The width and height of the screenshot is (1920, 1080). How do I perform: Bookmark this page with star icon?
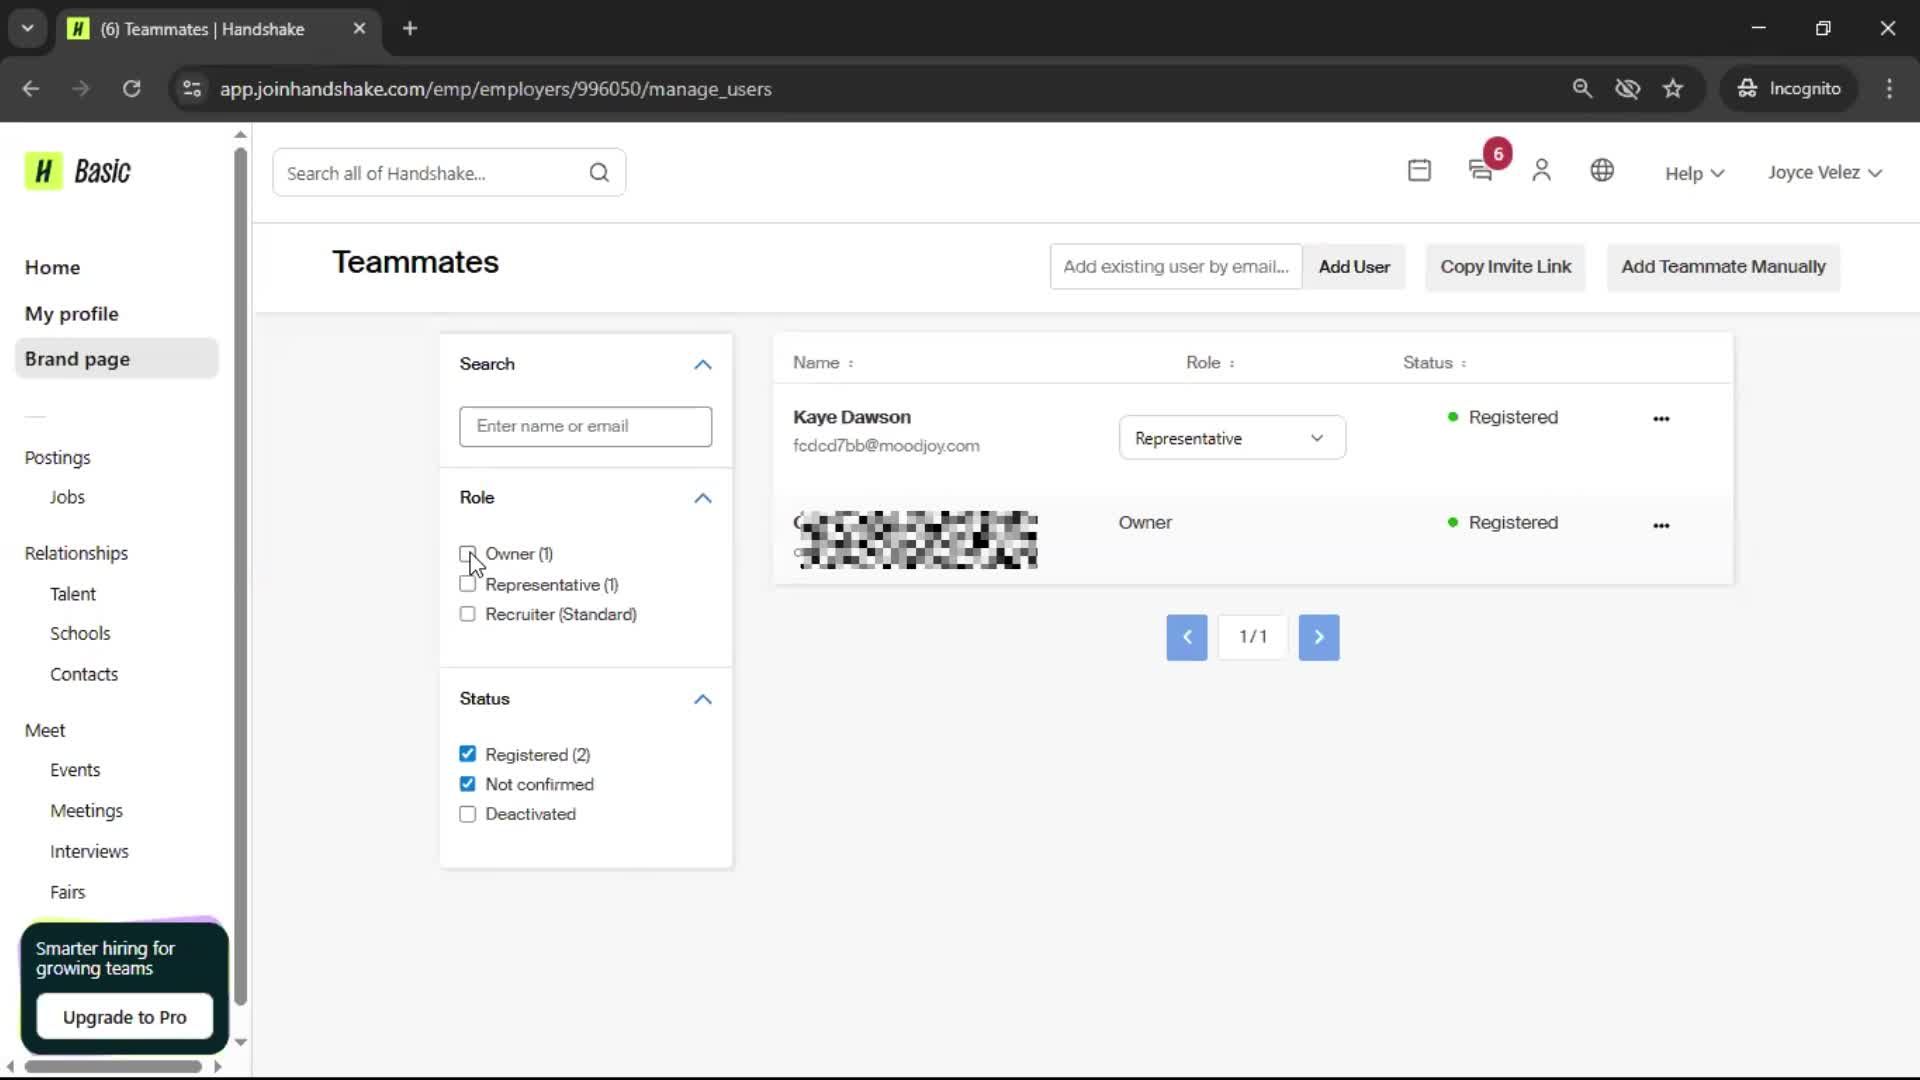[1673, 89]
